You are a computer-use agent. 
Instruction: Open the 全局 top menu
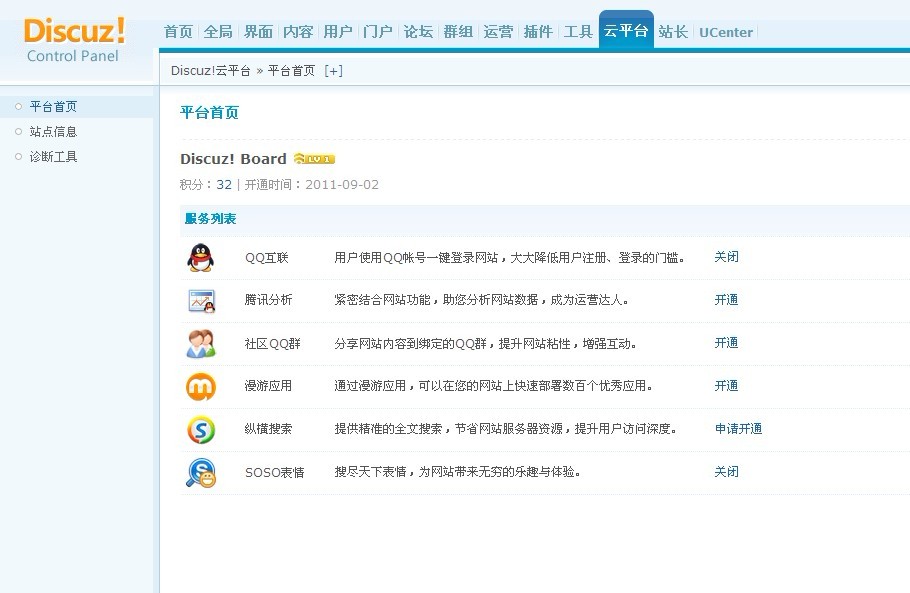point(218,31)
